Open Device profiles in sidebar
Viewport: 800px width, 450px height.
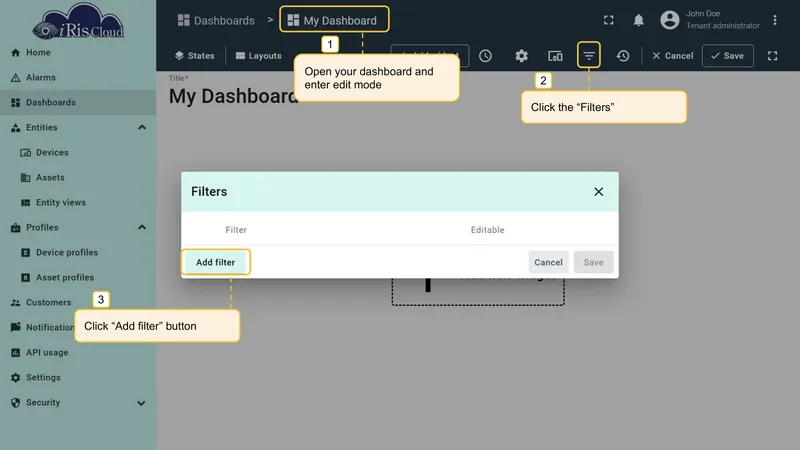click(x=78, y=253)
